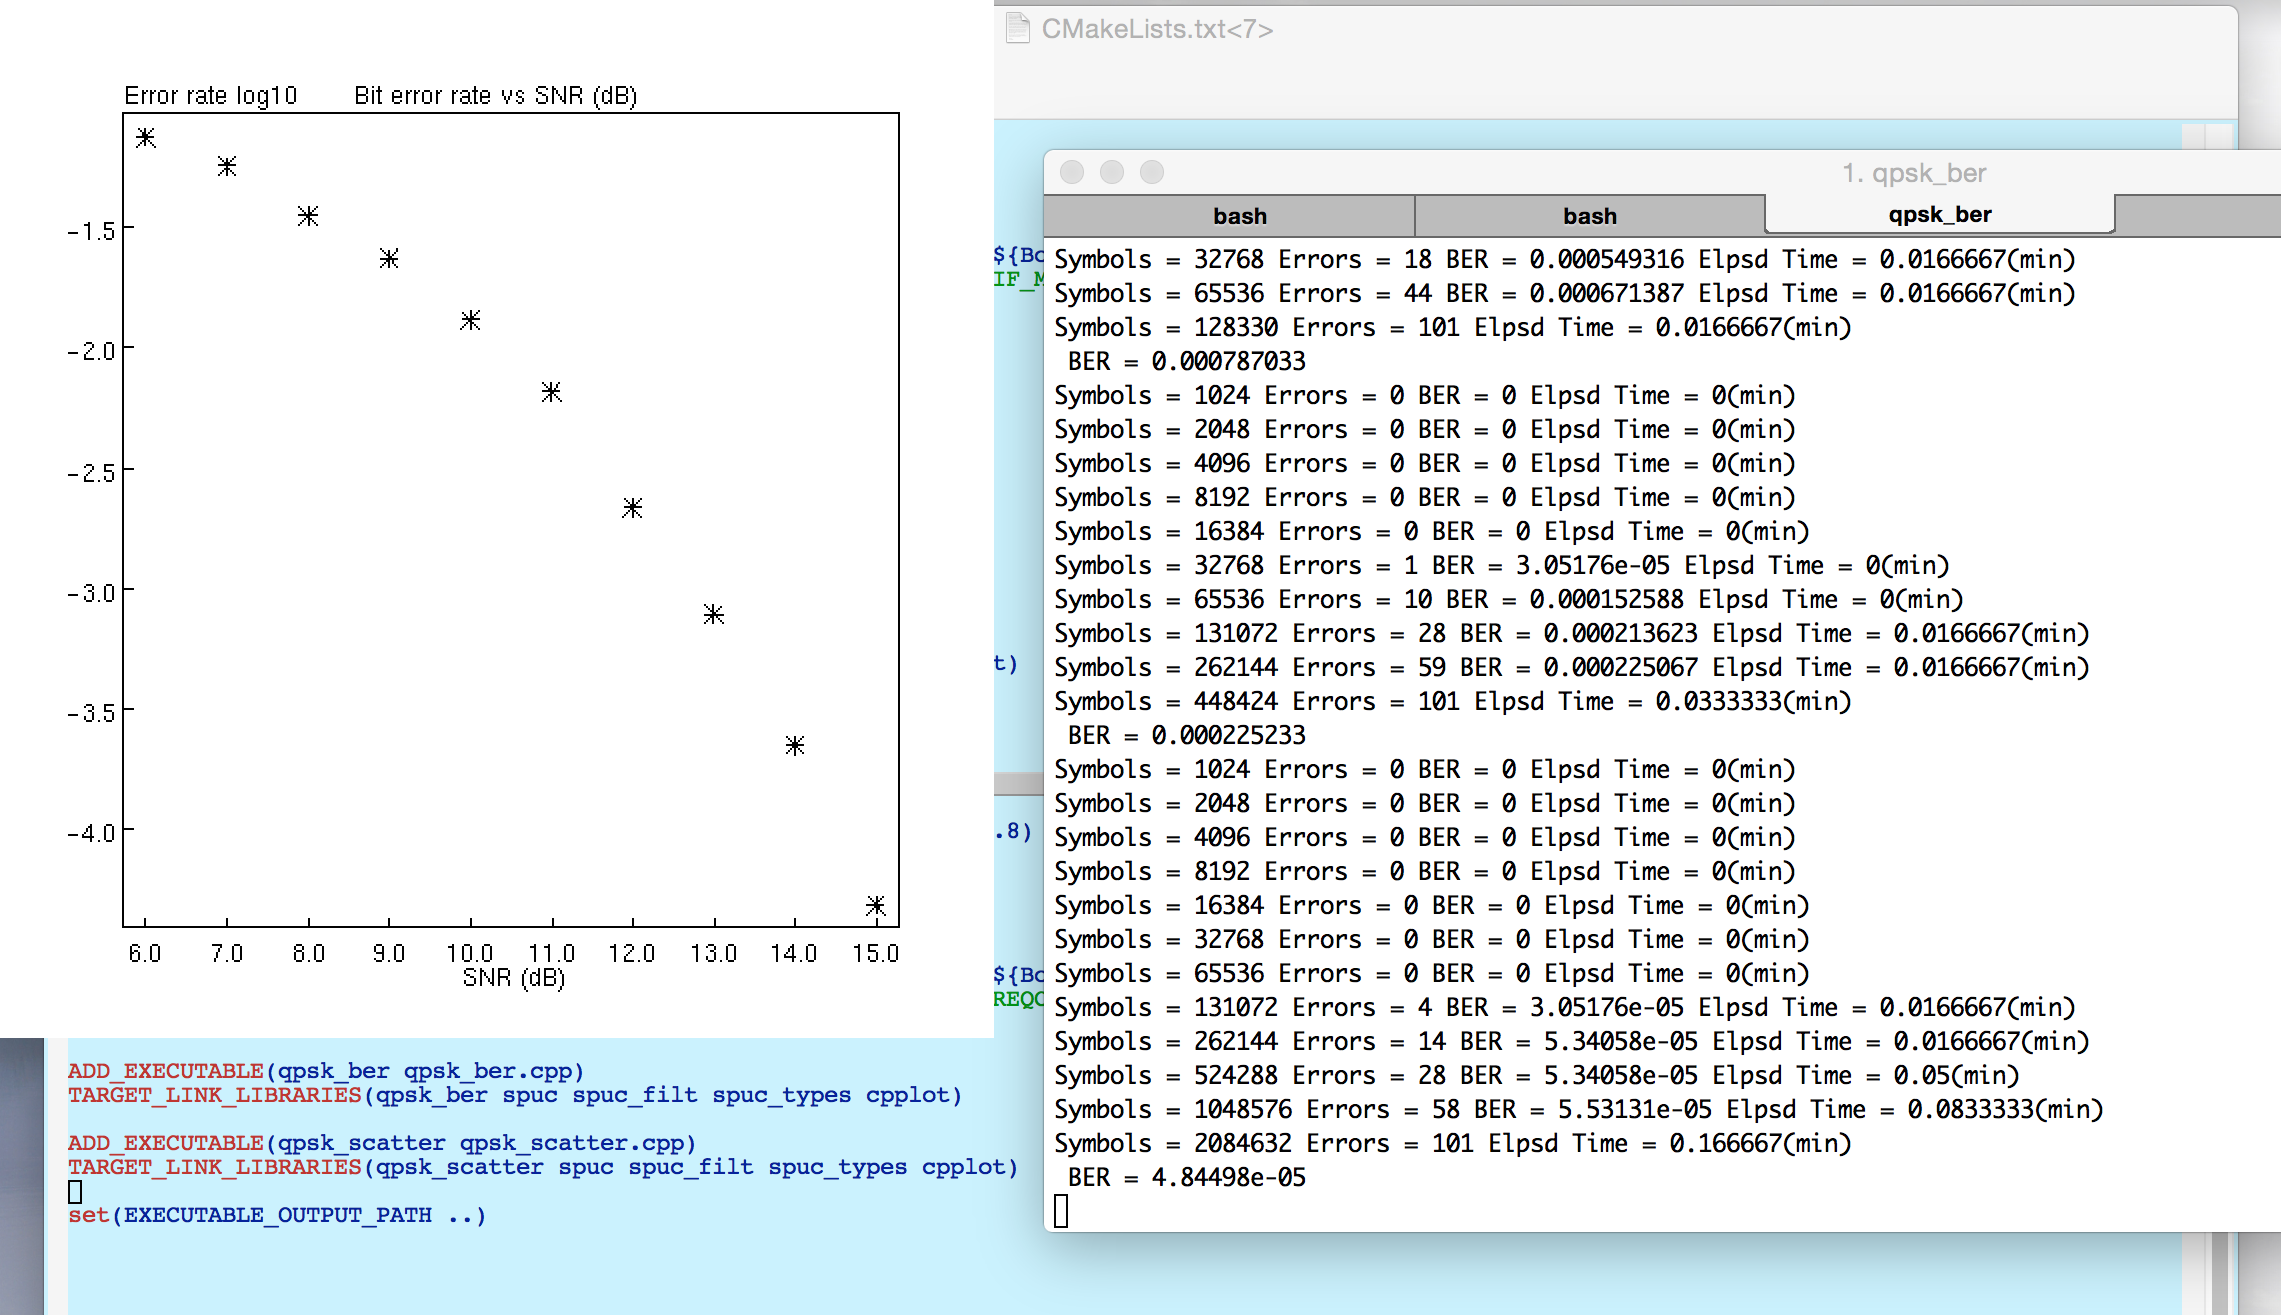
Task: Click the plot data point at SNR 12.0
Action: click(632, 508)
